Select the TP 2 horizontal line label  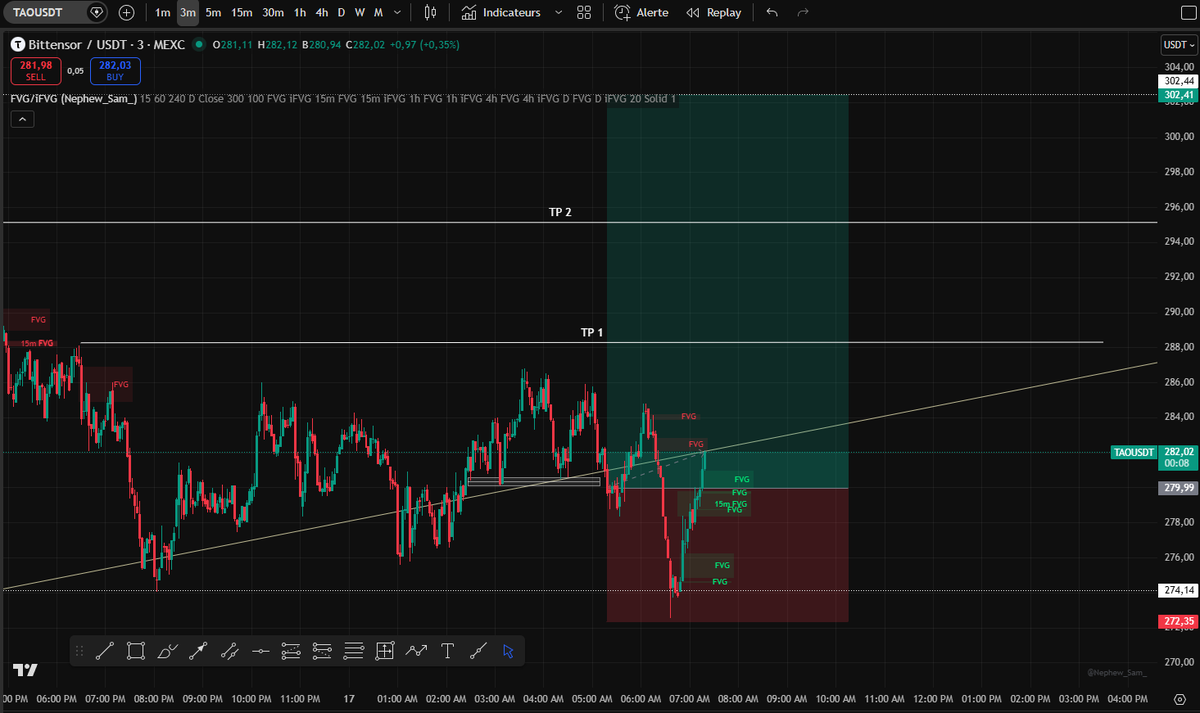coord(560,212)
